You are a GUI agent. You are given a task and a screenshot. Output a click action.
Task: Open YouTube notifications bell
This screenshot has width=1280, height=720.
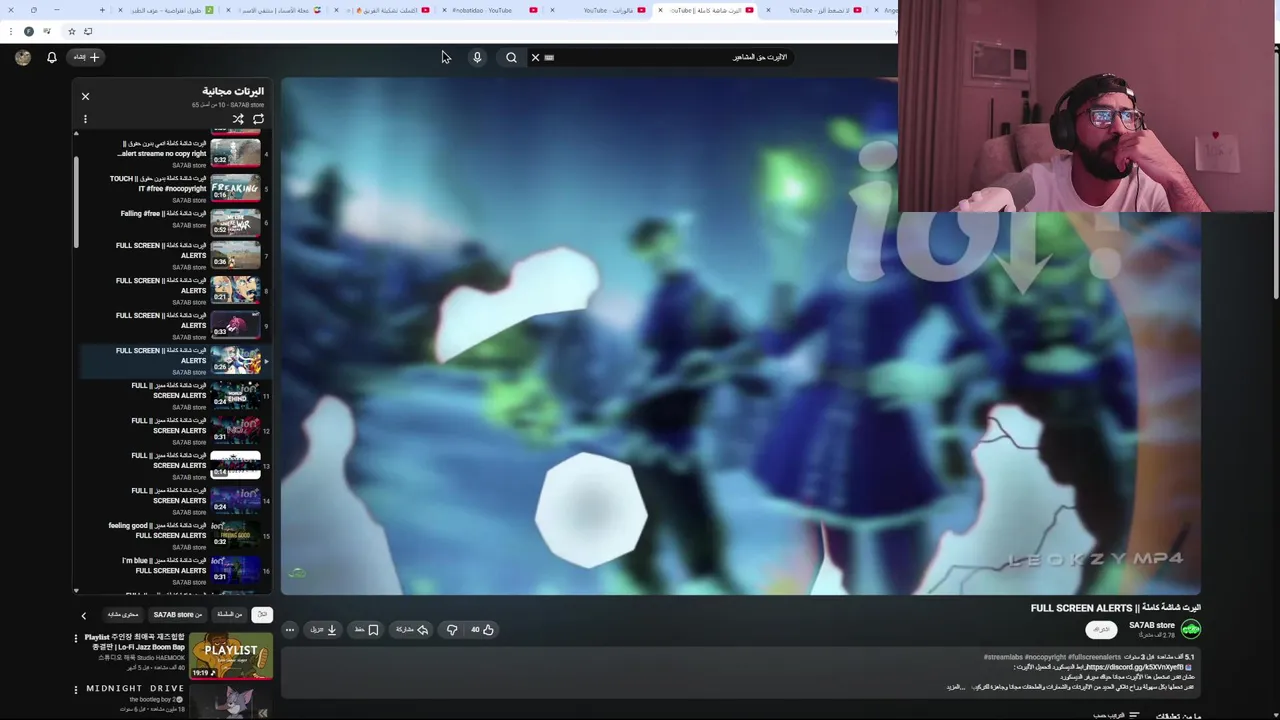click(52, 57)
